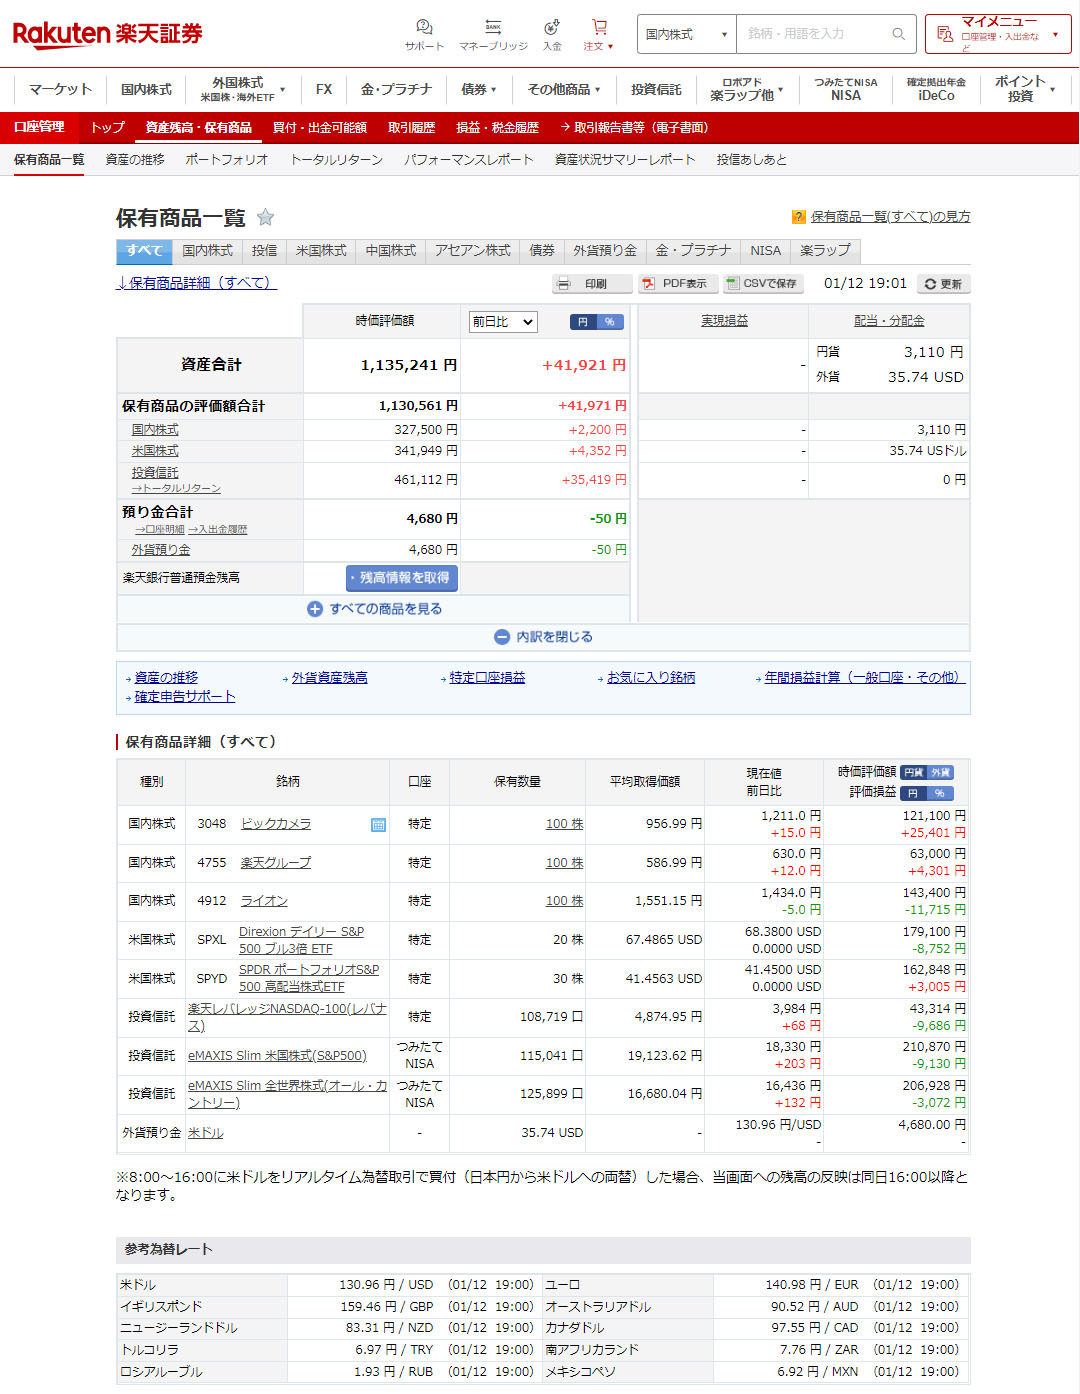Open the 前日比 comparison dropdown
Image resolution: width=1080 pixels, height=1394 pixels.
coord(503,322)
